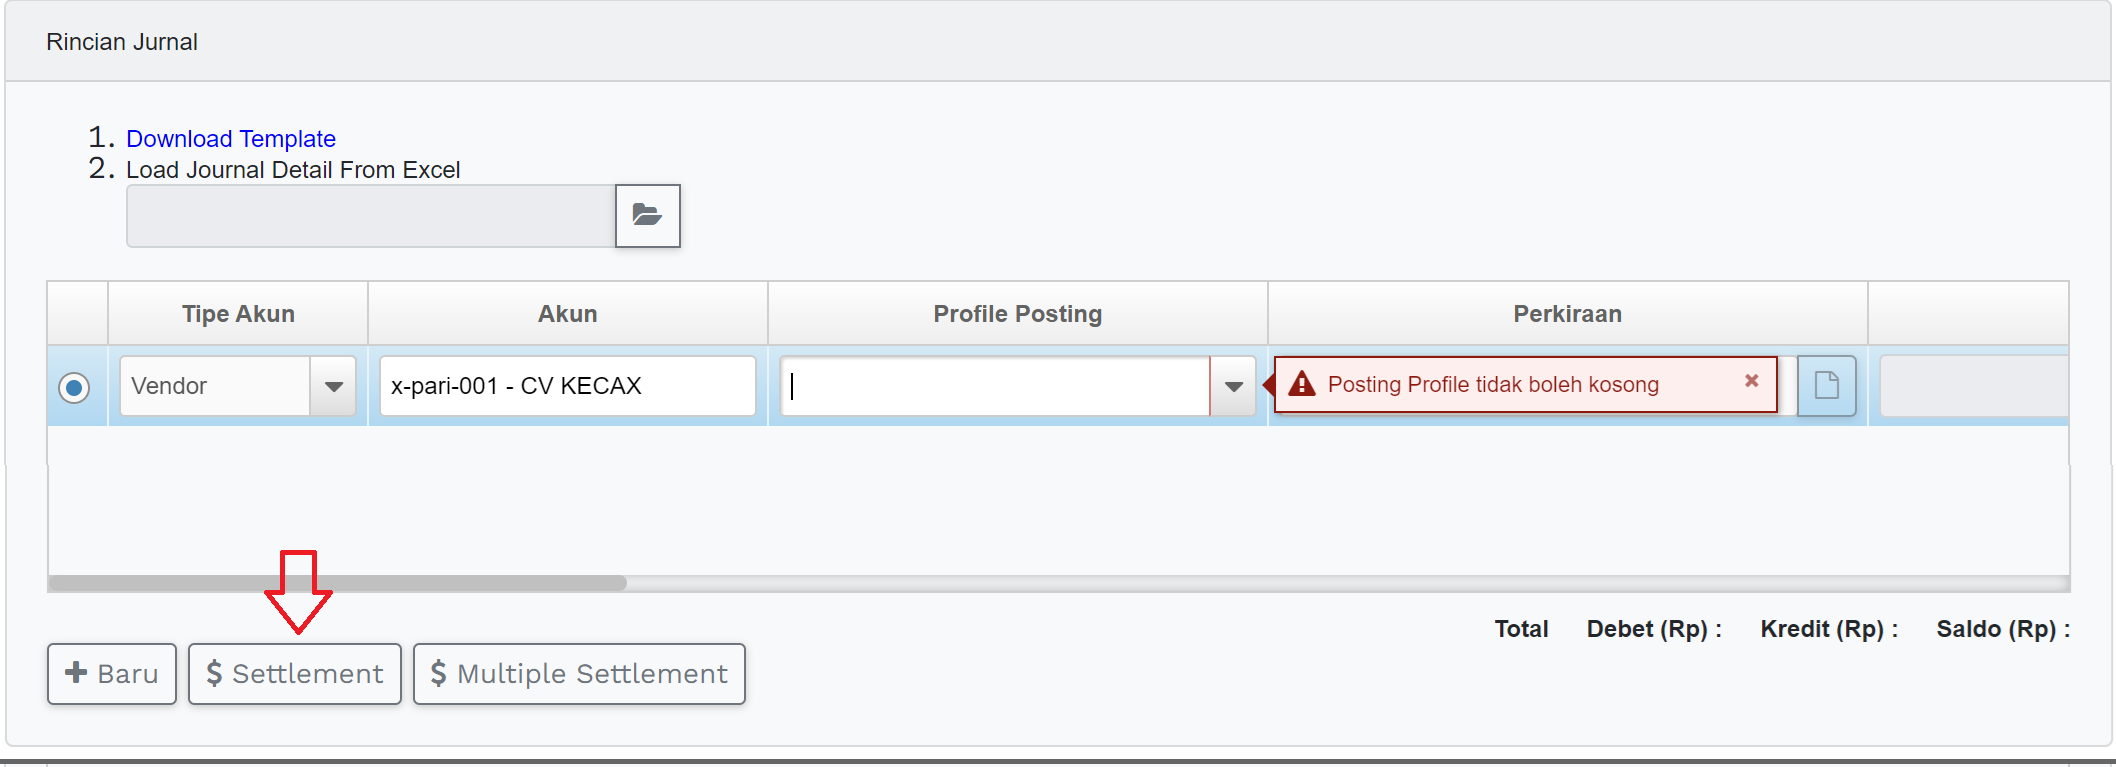Screen dimensions: 2116x767
Task: Click the Akun field with CV KECAX
Action: click(x=566, y=386)
